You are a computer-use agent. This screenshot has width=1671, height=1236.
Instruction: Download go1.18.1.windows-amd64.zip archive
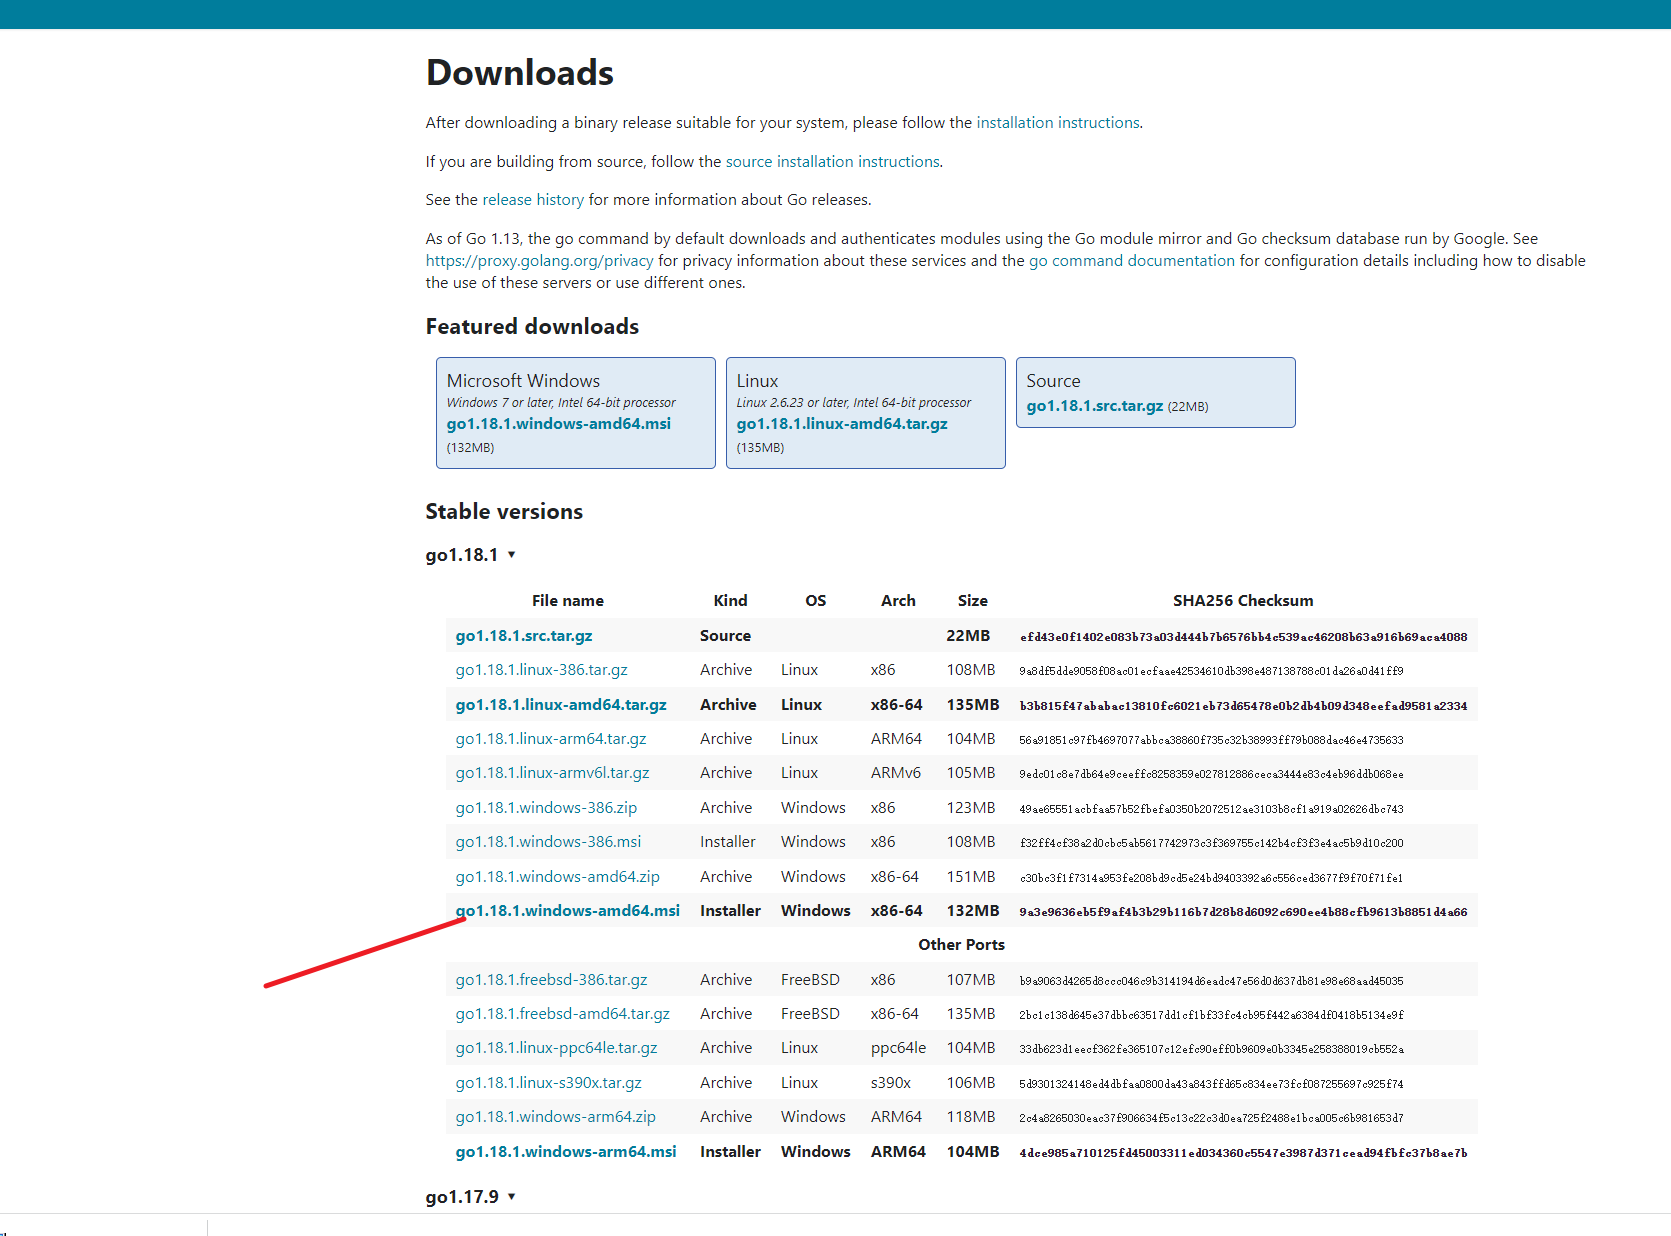coord(557,876)
